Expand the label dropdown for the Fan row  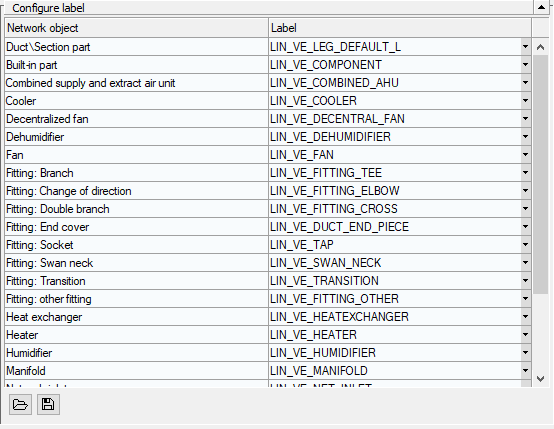(525, 155)
